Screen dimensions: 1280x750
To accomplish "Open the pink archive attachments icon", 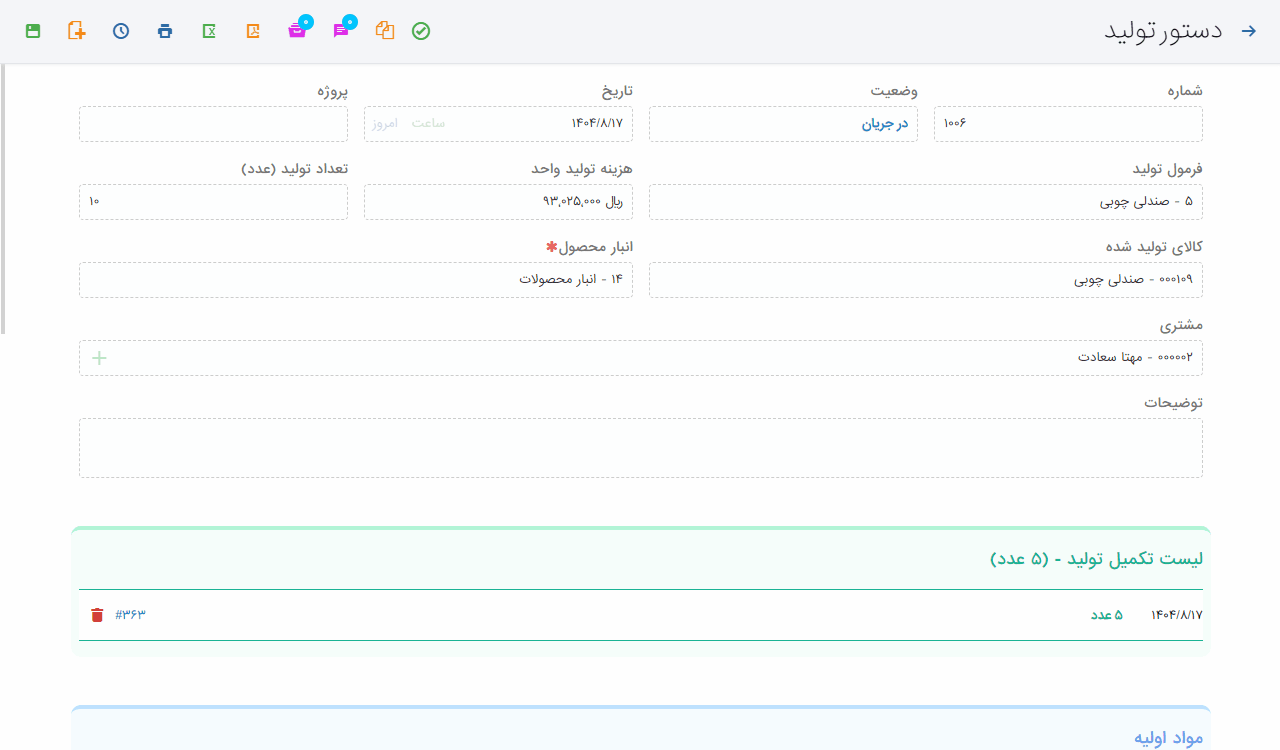I will coord(297,31).
